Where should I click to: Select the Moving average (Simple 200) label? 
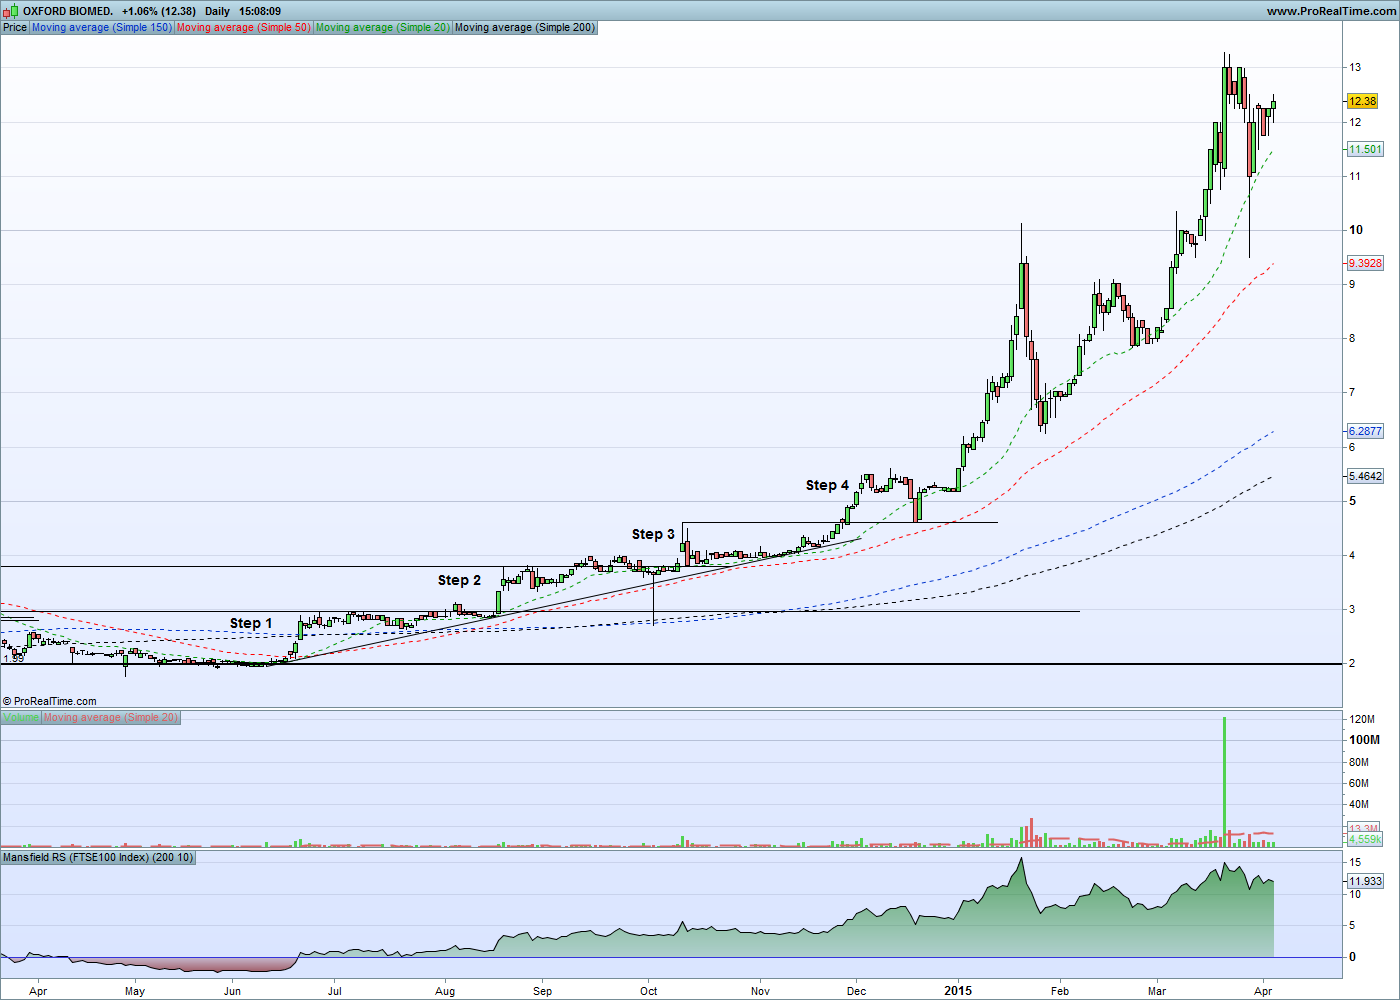click(x=525, y=27)
